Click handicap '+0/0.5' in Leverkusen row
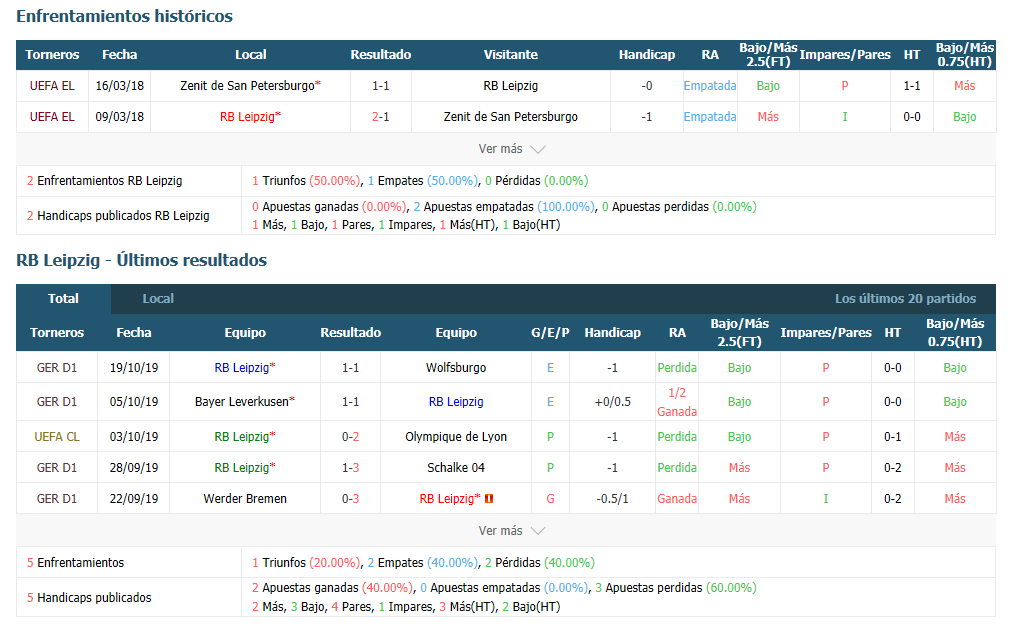1014x624 pixels. pos(612,402)
